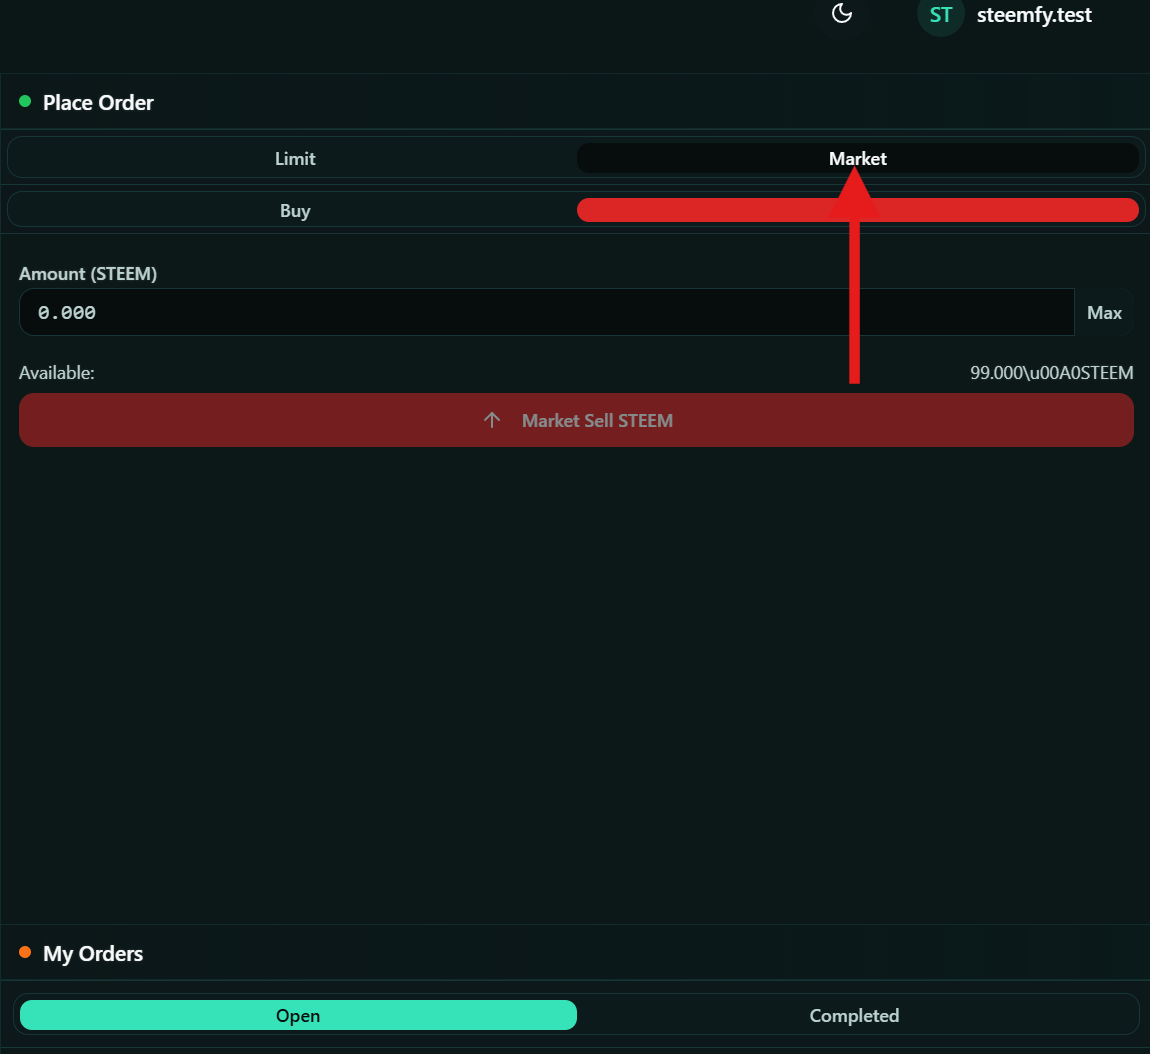Click the available balance 99.000 STEEM
Screen dimensions: 1150x1054
(x=1051, y=373)
